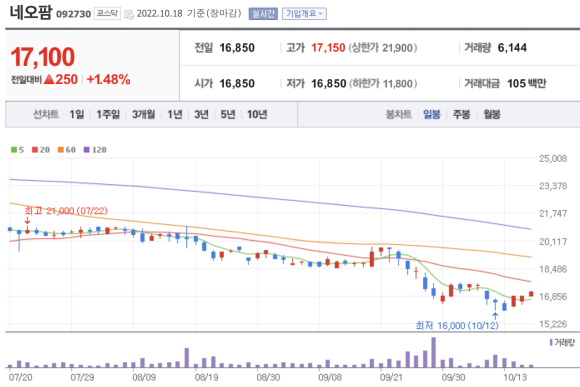Image resolution: width=580 pixels, height=387 pixels.
Task: Select the 1년 line chart tab
Action: tap(175, 114)
